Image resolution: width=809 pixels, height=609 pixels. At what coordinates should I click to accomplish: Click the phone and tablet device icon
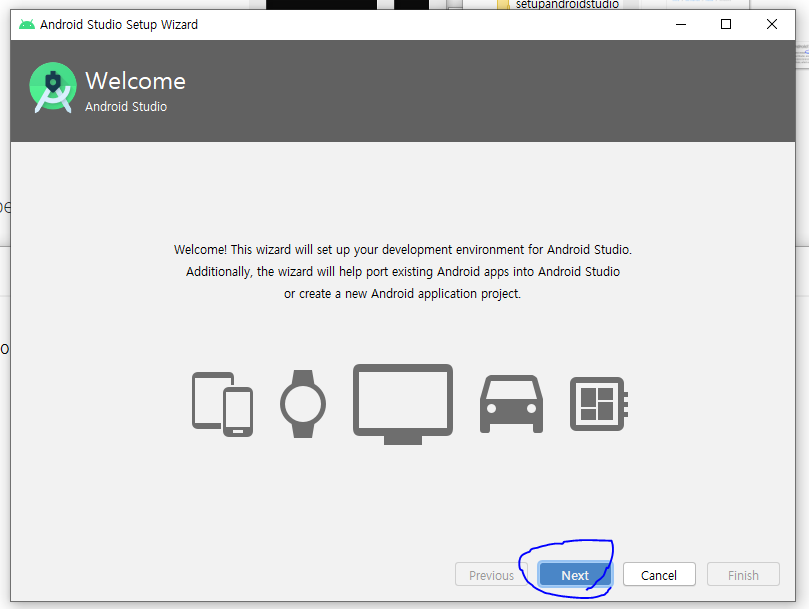pos(222,404)
